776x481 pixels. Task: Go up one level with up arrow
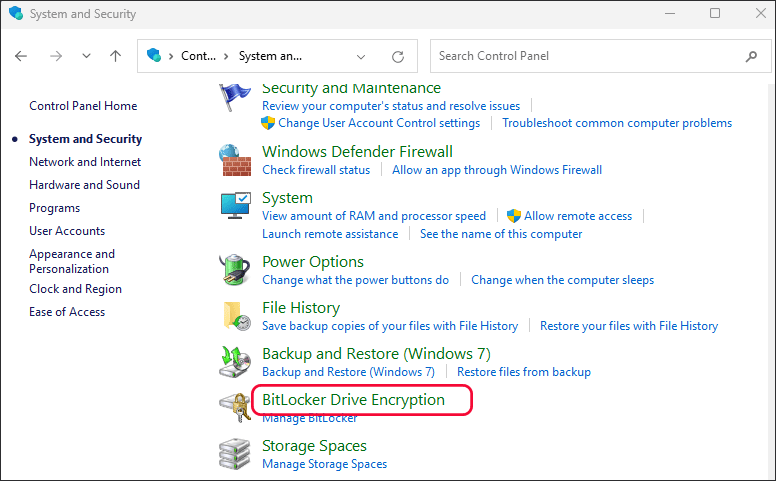pos(115,56)
